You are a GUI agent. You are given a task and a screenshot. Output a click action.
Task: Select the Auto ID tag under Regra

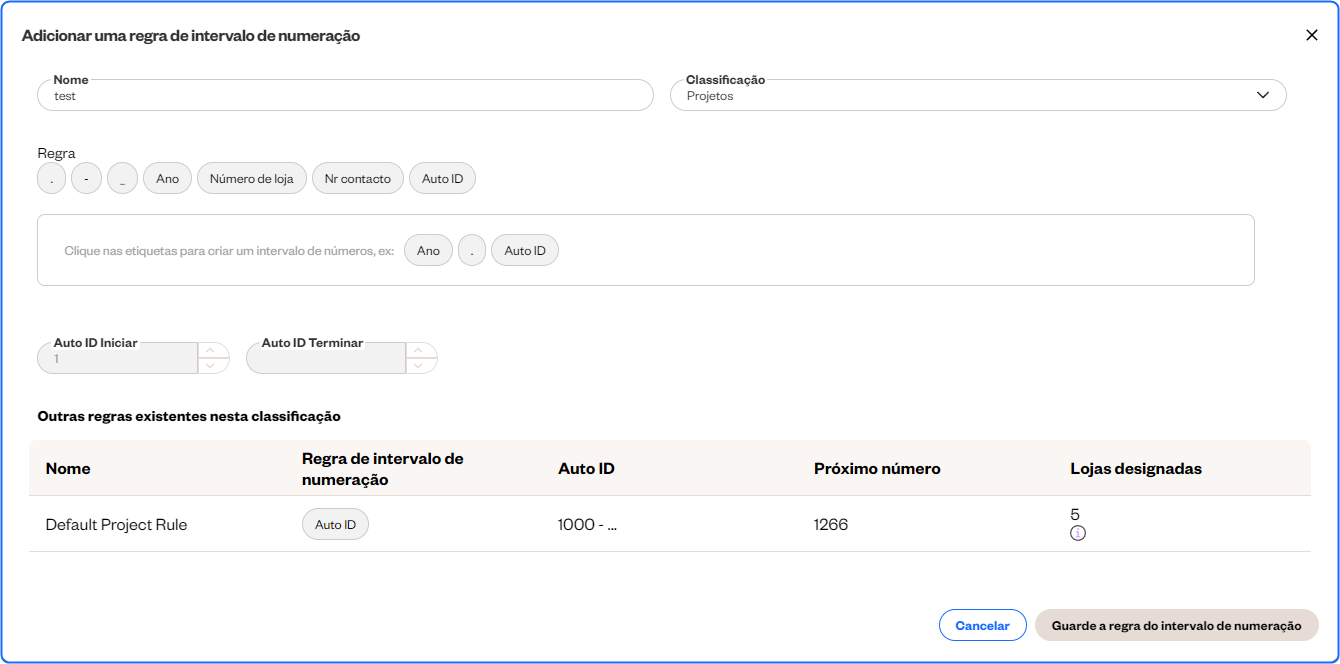442,179
